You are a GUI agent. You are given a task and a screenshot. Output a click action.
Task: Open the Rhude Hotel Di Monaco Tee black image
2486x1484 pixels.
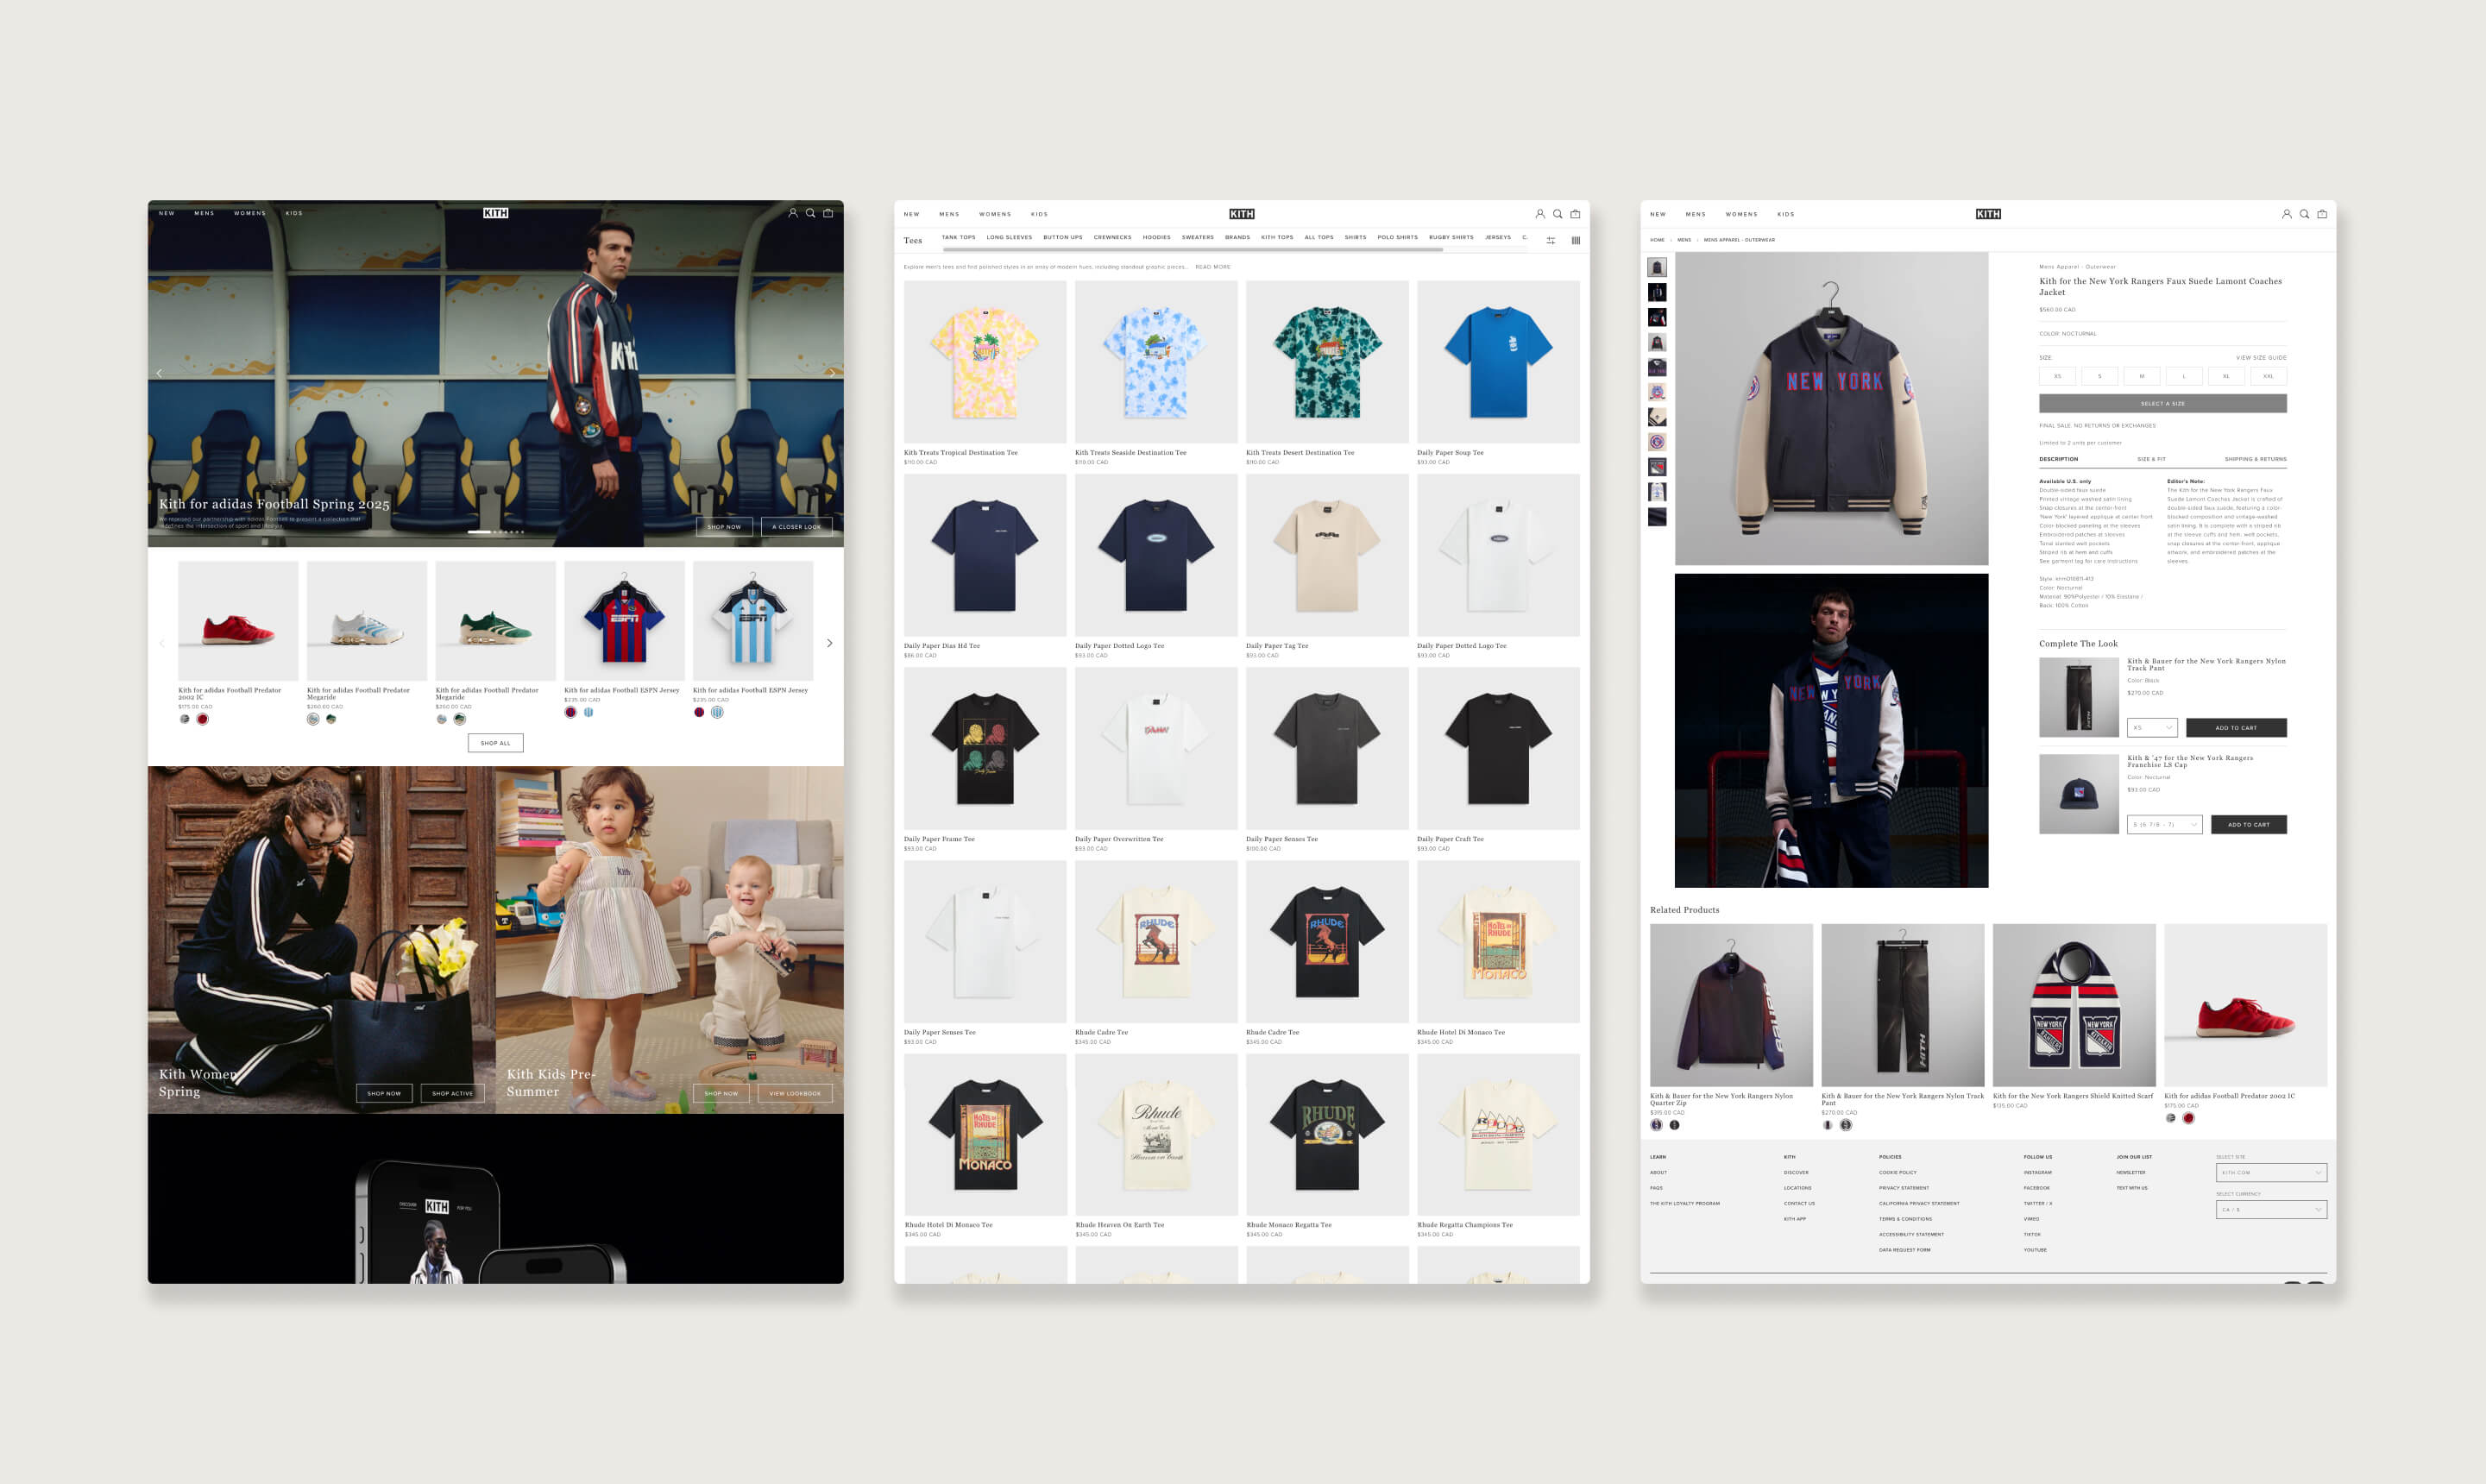click(985, 1135)
